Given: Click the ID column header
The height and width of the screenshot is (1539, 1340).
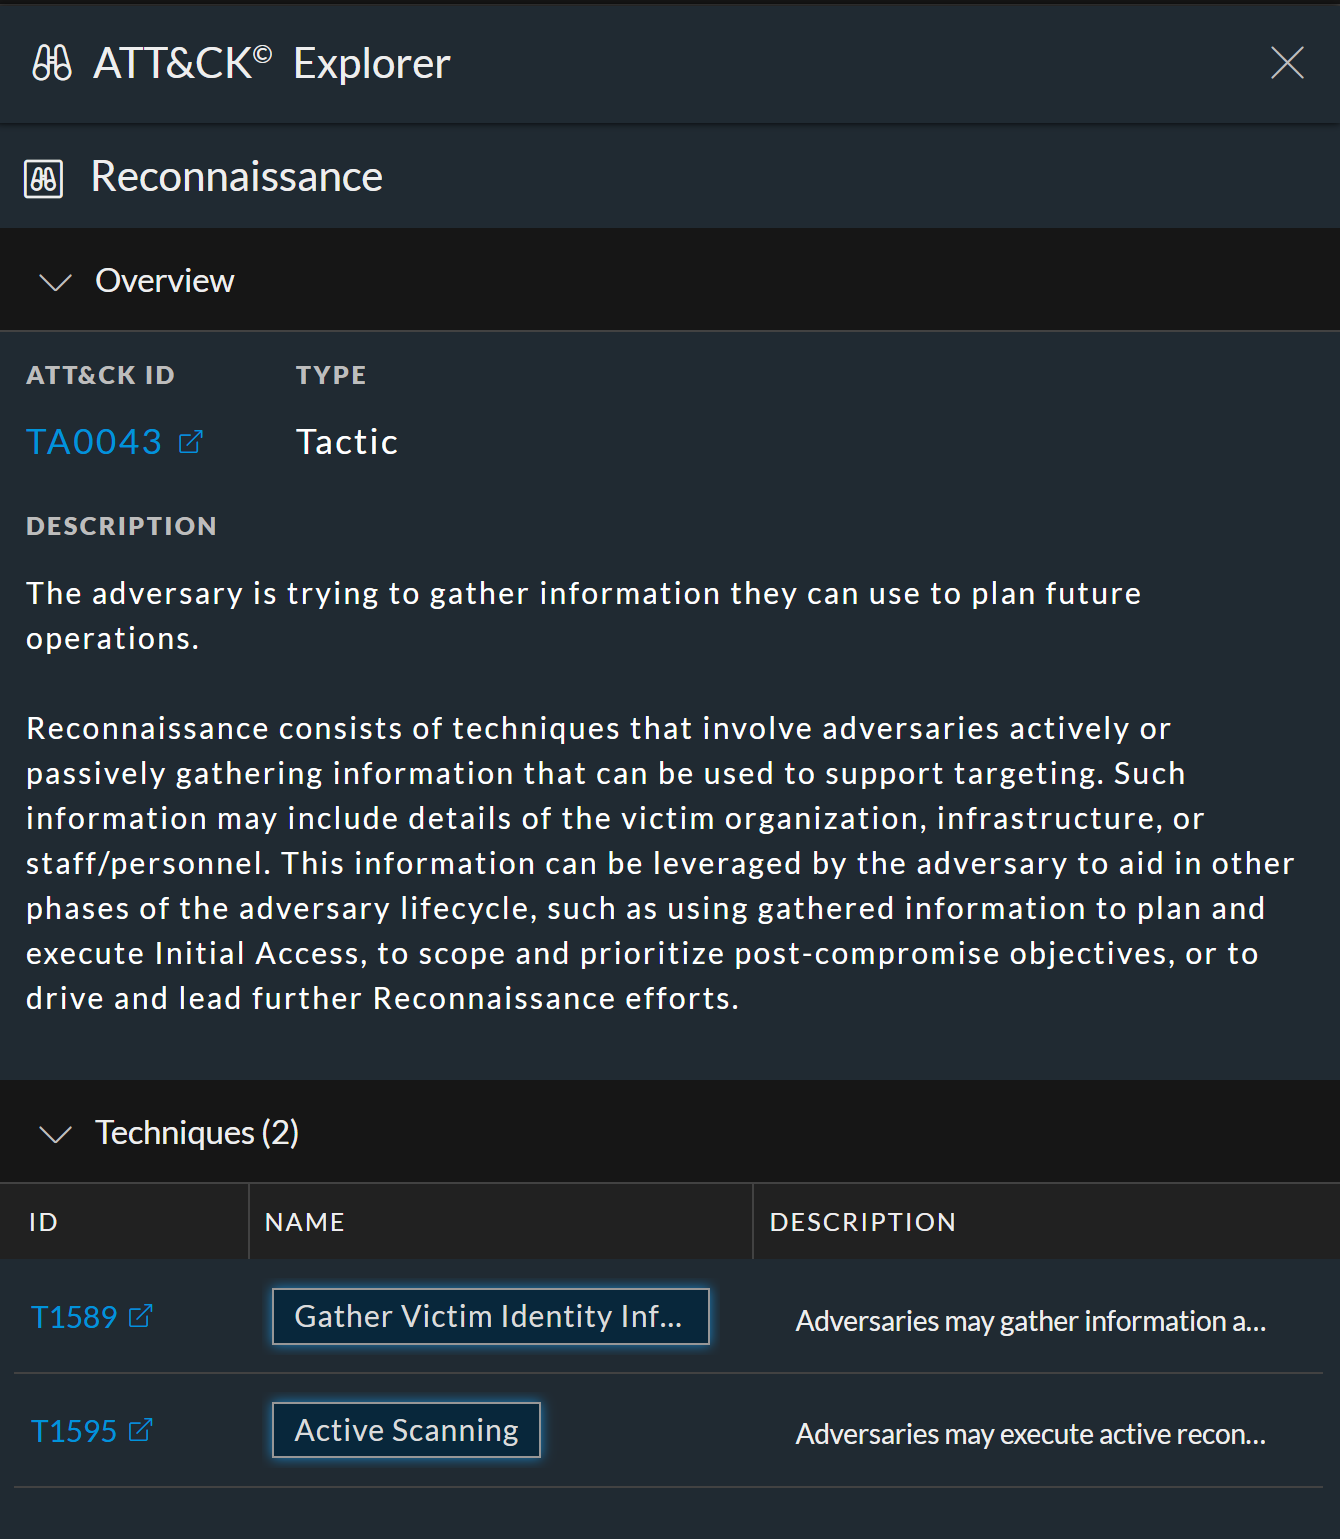Looking at the screenshot, I should (x=43, y=1221).
